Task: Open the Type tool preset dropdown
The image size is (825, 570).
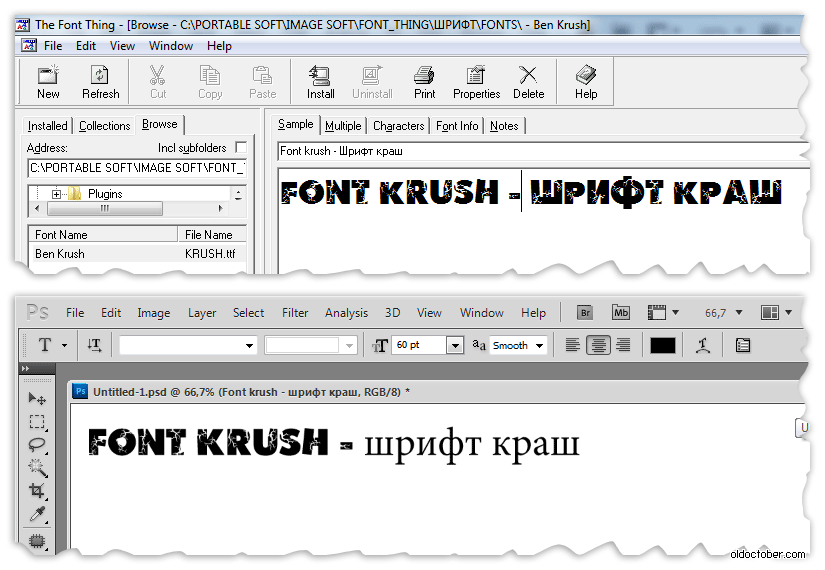Action: pos(64,345)
